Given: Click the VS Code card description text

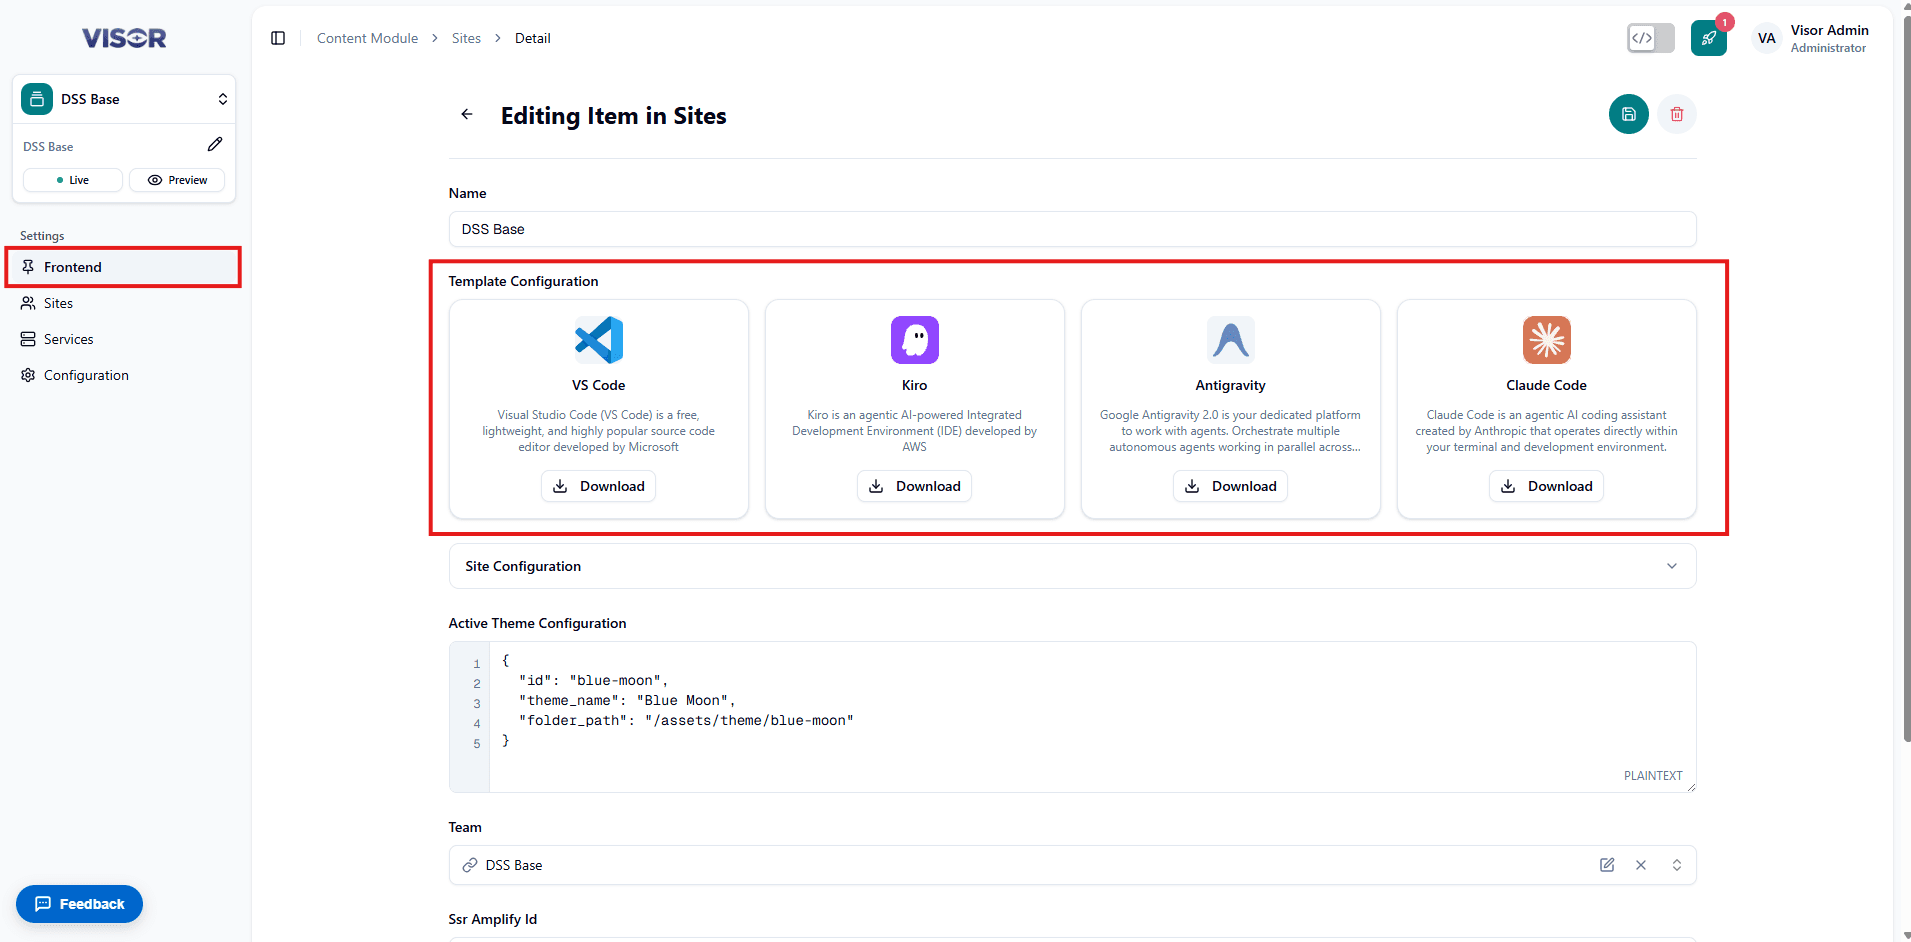Looking at the screenshot, I should click(599, 431).
